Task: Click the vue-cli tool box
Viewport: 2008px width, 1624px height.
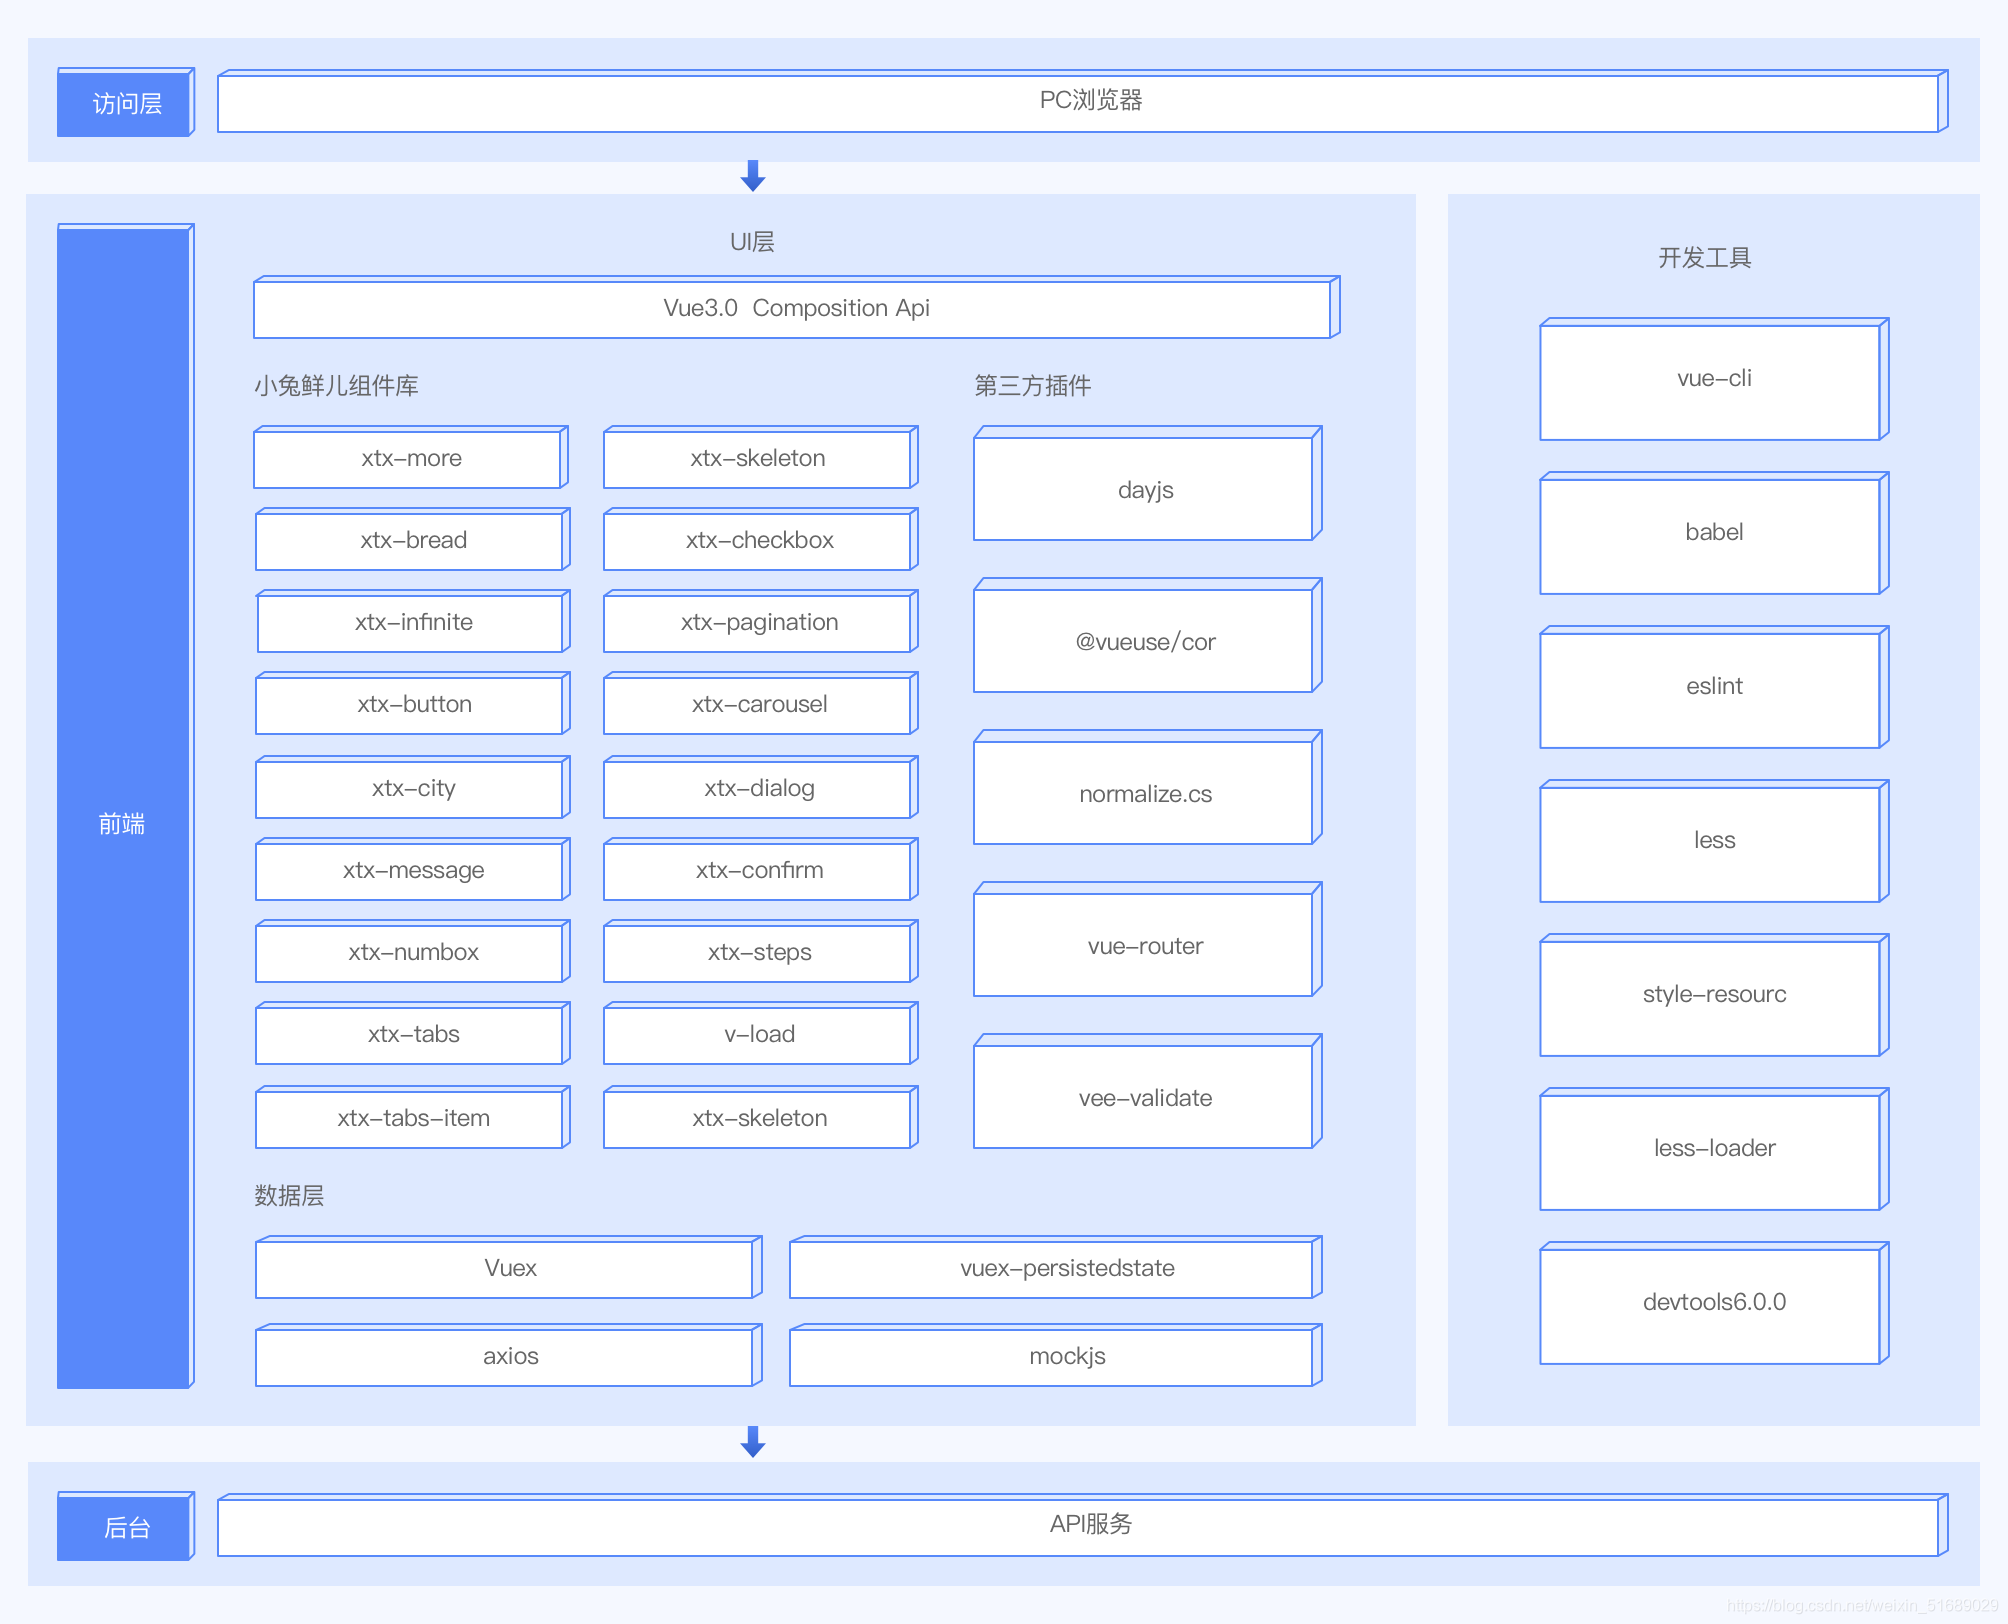Action: tap(1714, 379)
